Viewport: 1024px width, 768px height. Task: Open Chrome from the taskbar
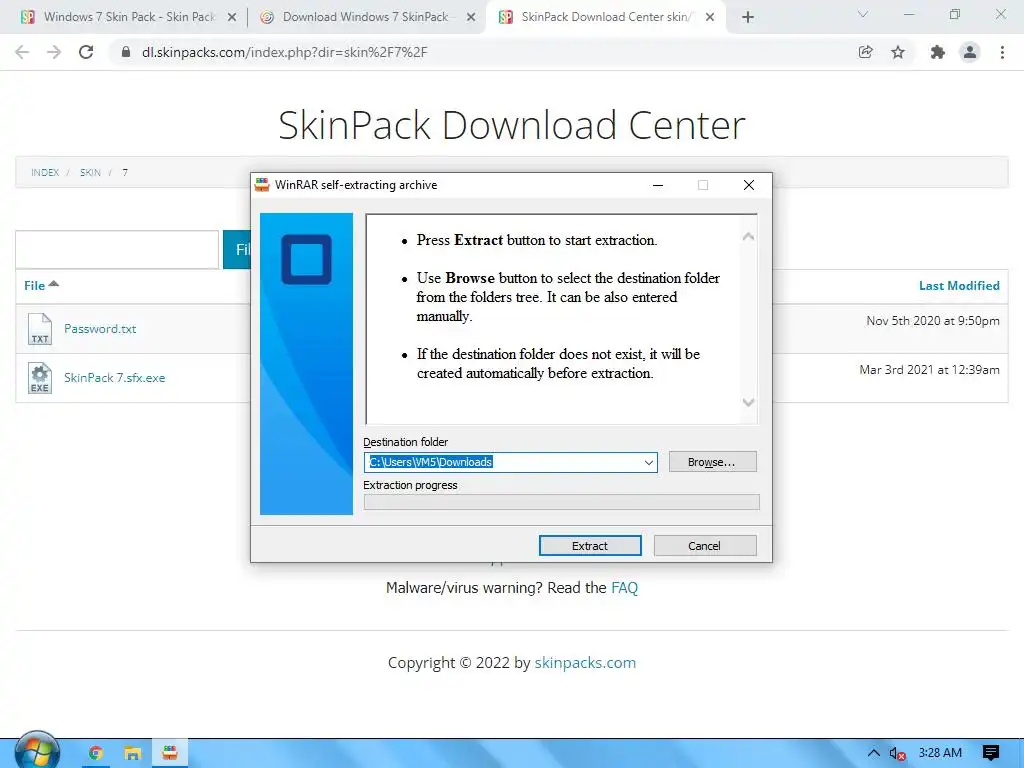[96, 753]
